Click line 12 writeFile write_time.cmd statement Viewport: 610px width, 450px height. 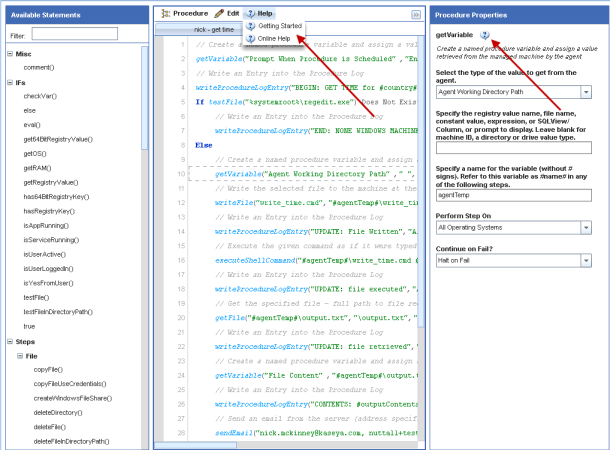tap(316, 203)
